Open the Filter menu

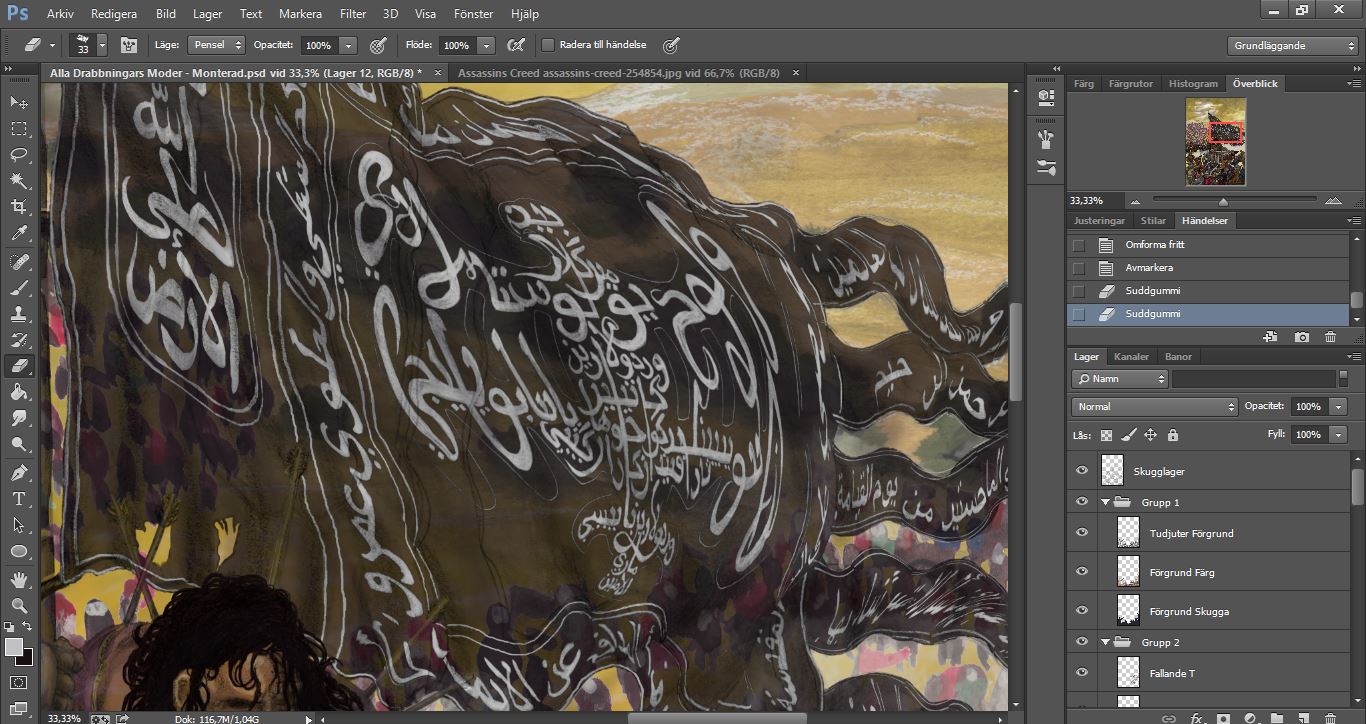click(x=352, y=14)
